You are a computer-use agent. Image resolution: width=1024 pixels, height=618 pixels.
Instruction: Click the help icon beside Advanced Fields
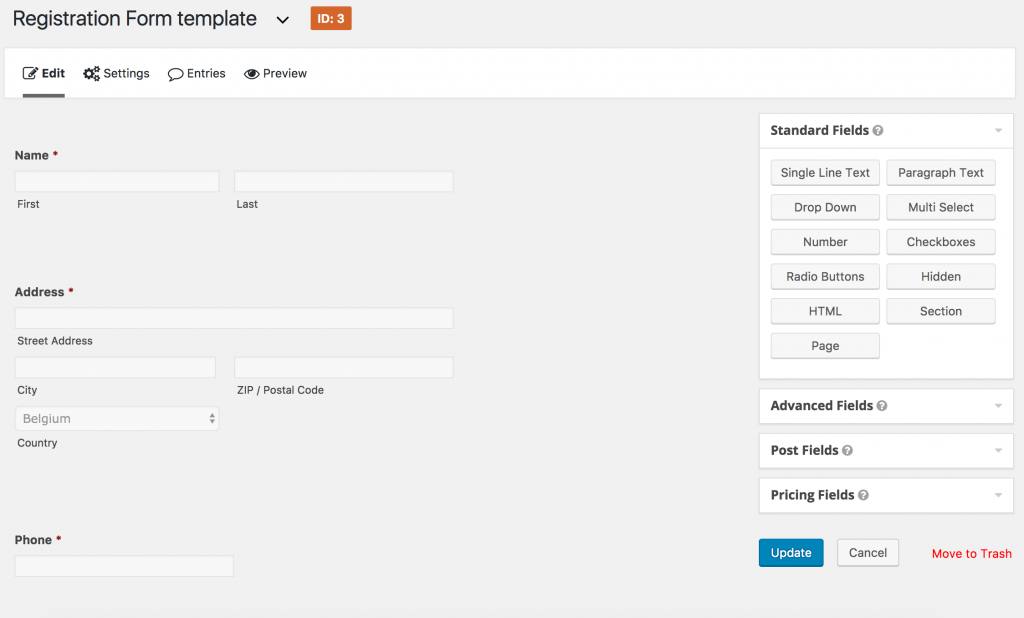882,406
